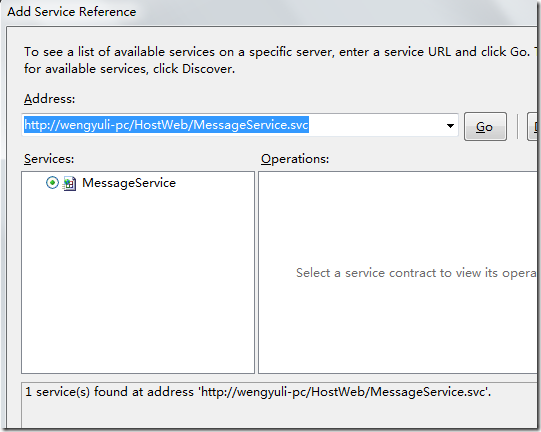The height and width of the screenshot is (432, 541).
Task: Click the Add Service Reference title bar
Action: pyautogui.click(x=269, y=12)
